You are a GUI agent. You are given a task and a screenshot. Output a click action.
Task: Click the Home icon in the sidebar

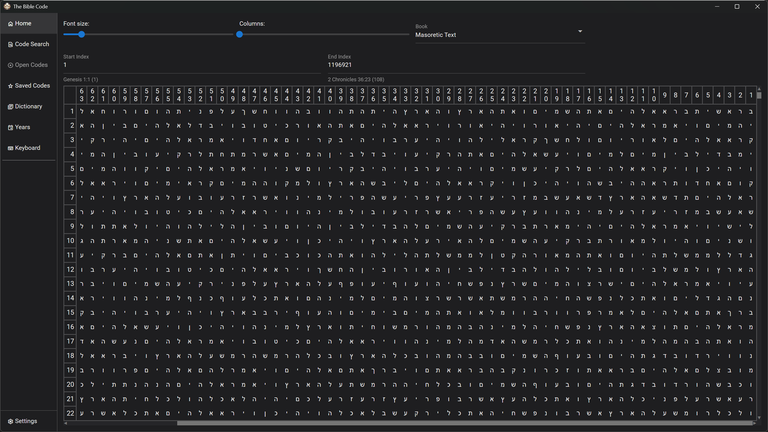[10, 23]
